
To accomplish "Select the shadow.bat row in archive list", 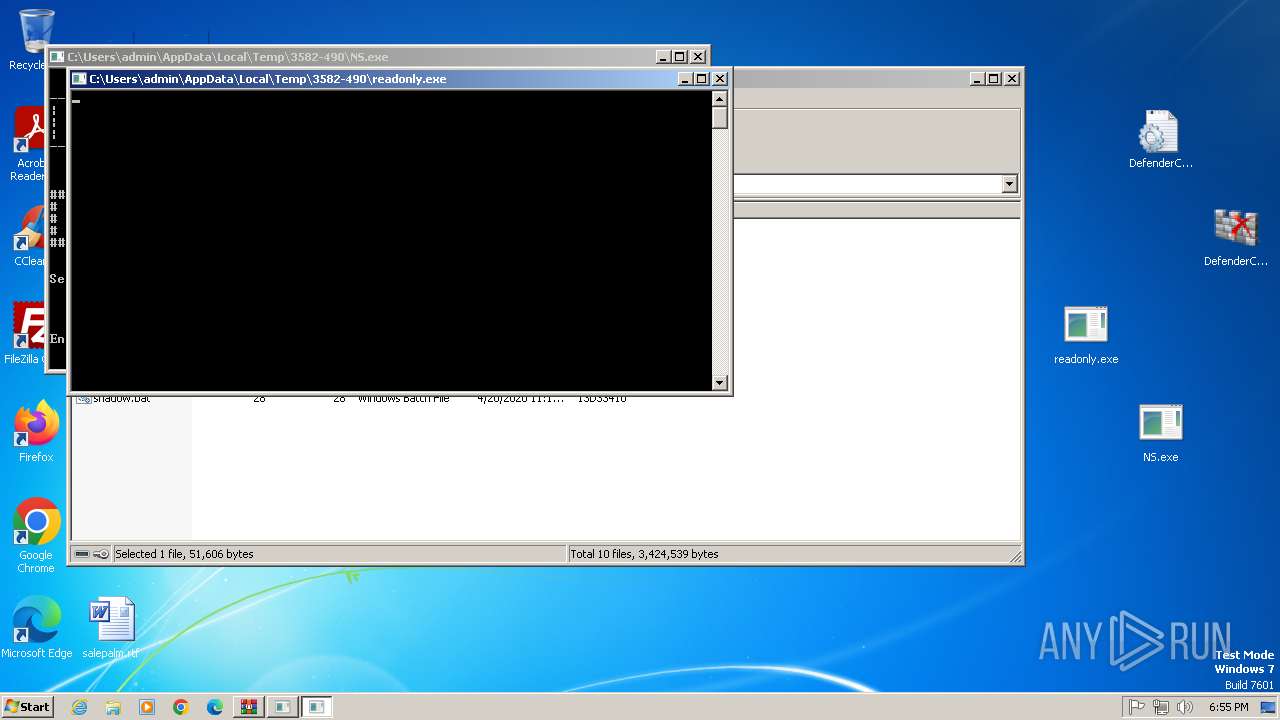I will 350,398.
